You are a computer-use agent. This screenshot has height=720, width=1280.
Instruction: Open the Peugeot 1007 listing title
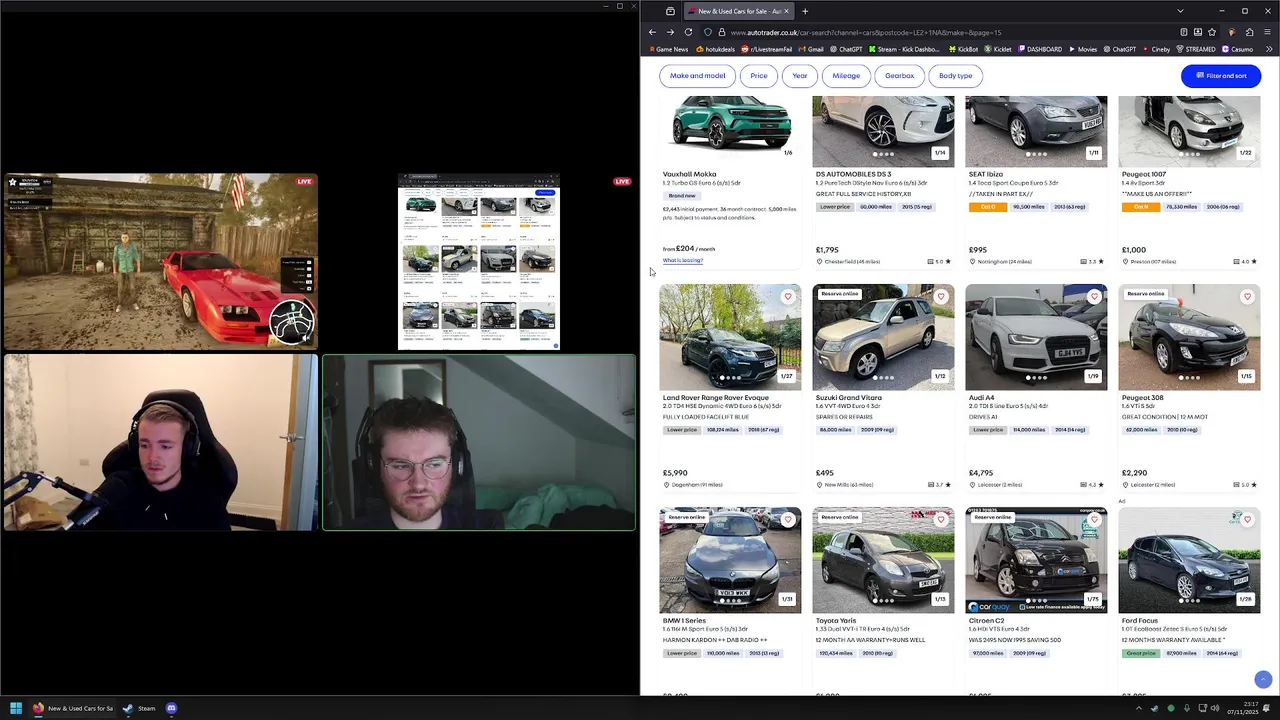(x=1144, y=174)
